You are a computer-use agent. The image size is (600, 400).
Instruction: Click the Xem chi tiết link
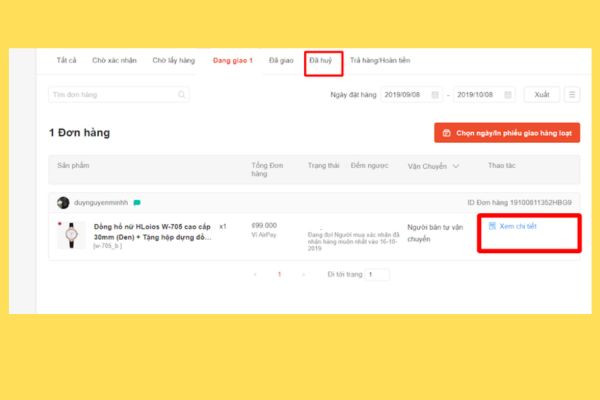coord(518,226)
